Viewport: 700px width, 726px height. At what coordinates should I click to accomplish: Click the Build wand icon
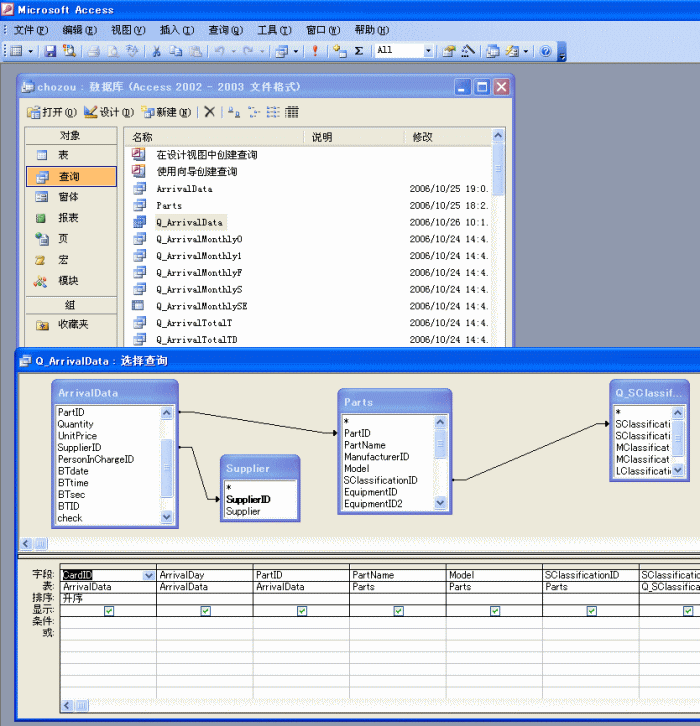[468, 51]
